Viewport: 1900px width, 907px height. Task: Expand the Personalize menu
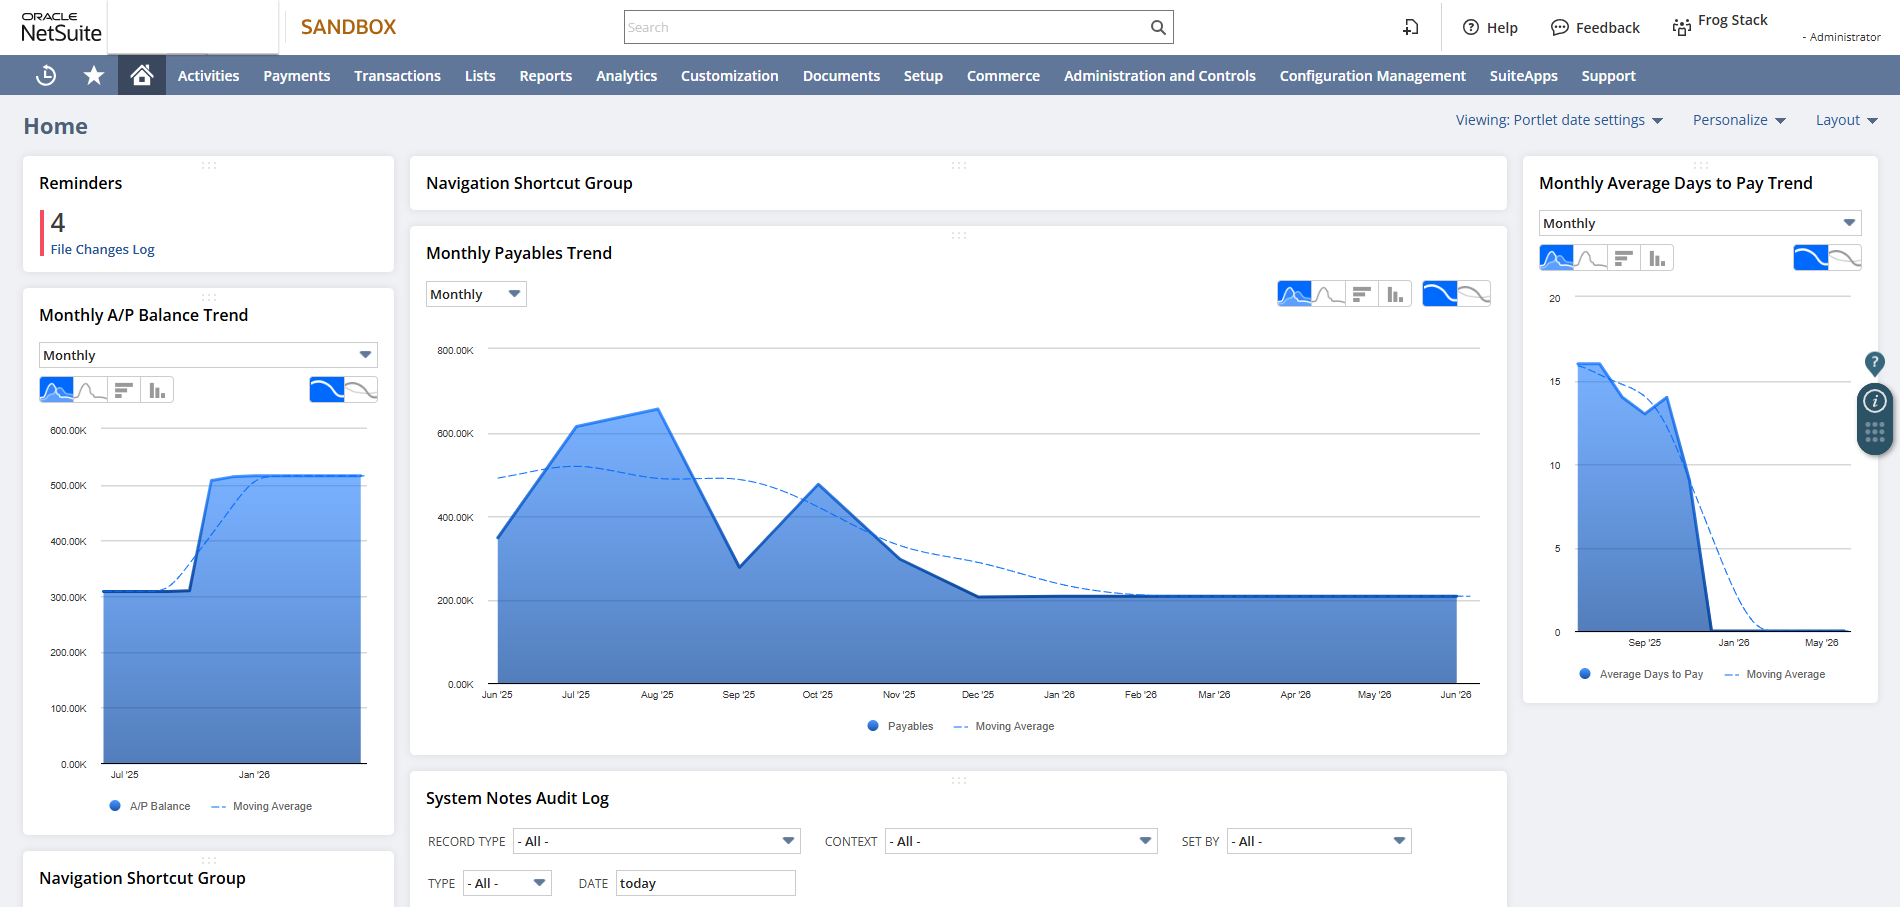tap(1739, 120)
